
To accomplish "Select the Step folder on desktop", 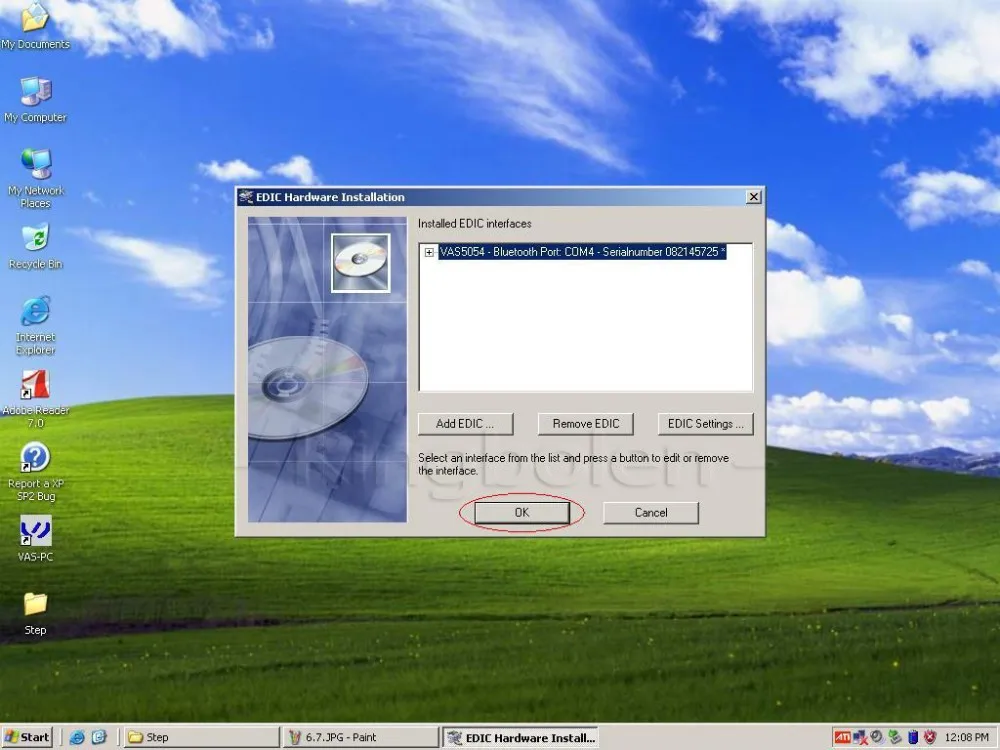I will point(35,613).
